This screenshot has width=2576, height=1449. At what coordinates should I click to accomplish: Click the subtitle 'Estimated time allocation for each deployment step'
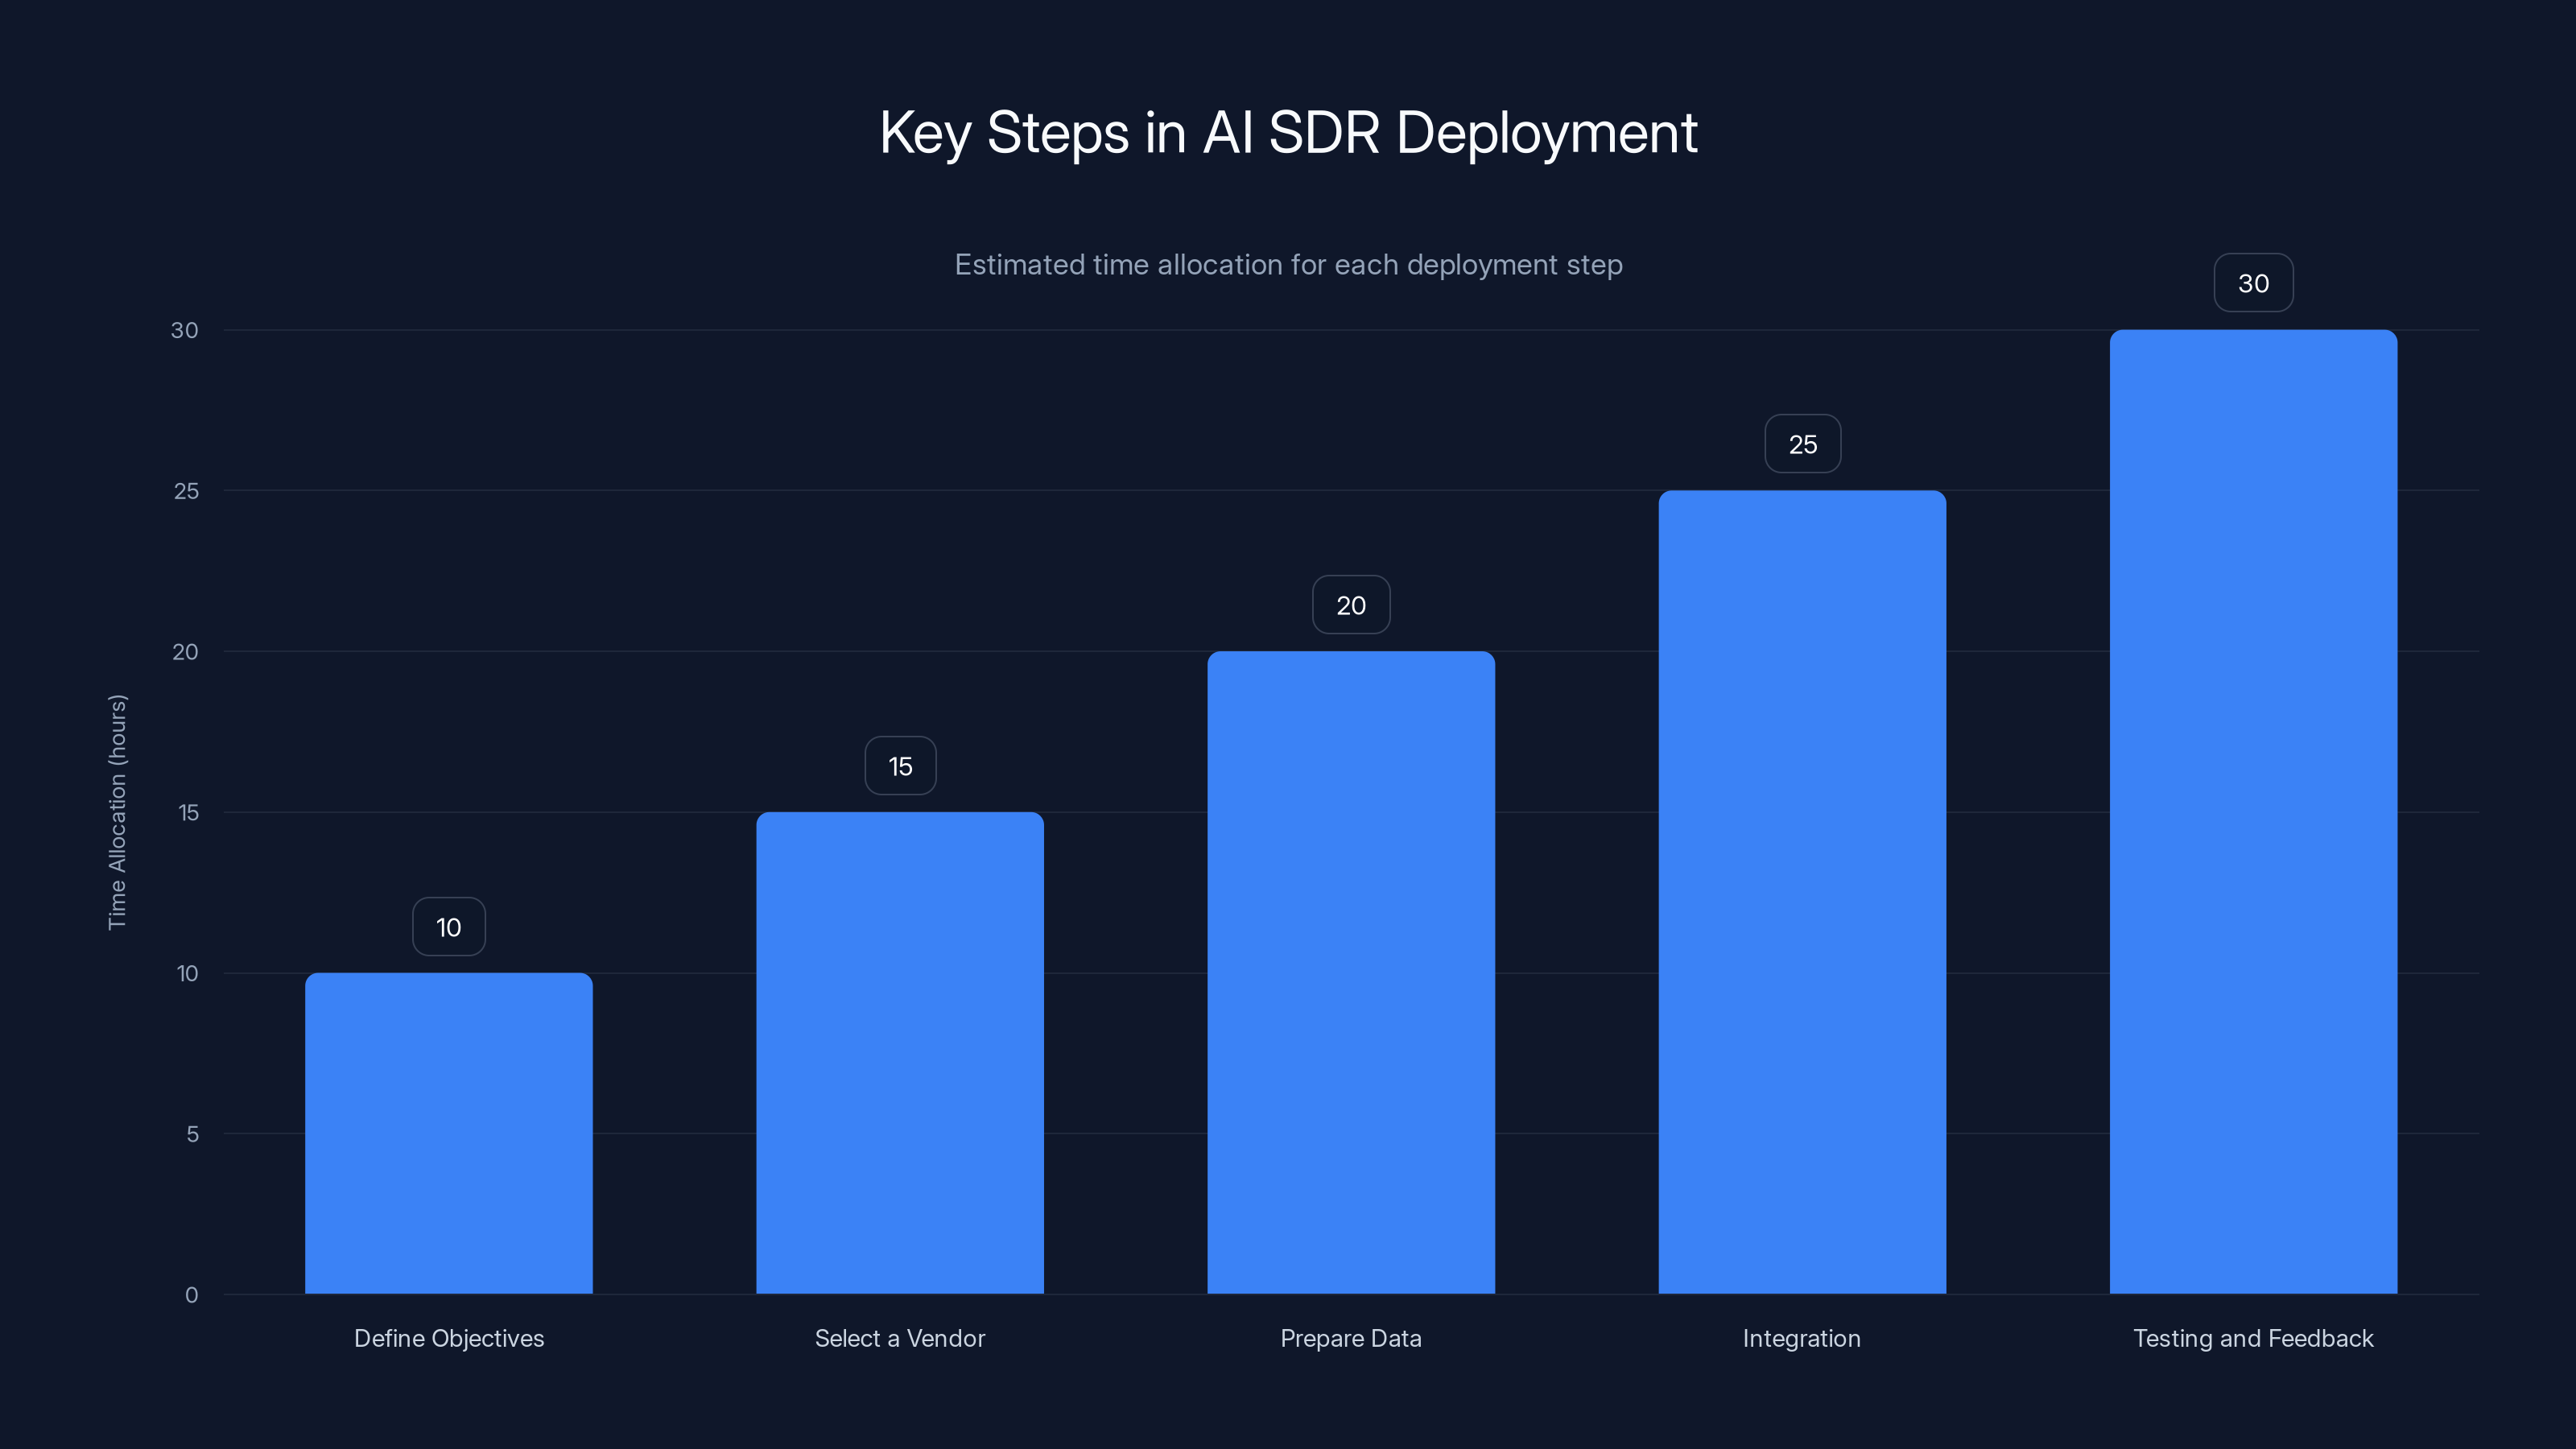tap(1288, 265)
